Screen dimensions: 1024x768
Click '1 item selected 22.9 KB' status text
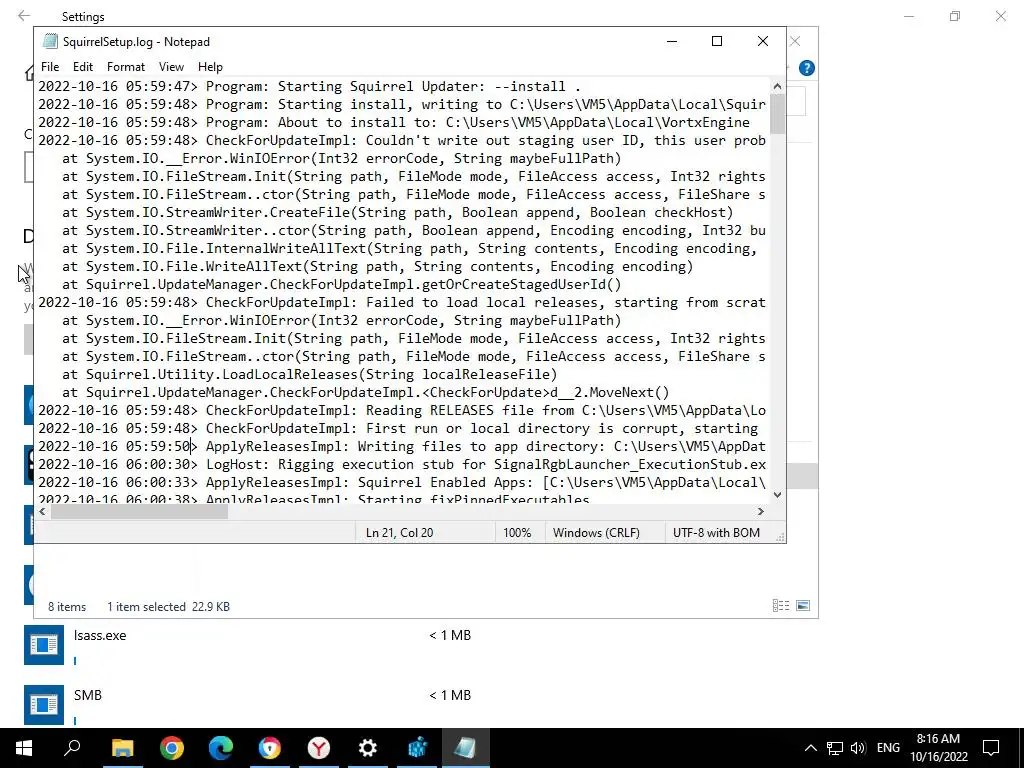coord(168,607)
